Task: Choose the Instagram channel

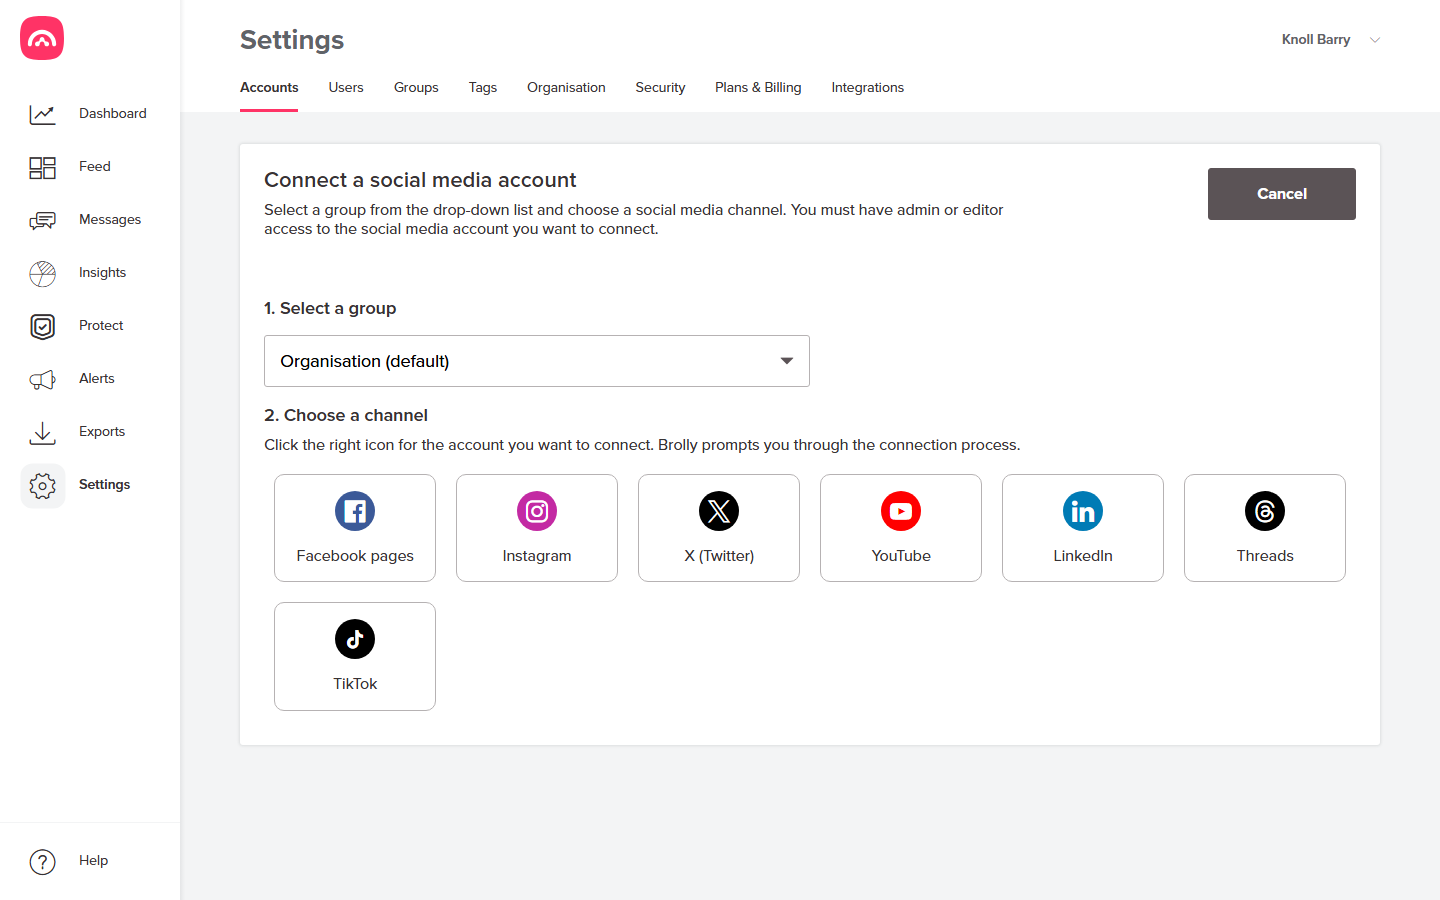Action: [537, 528]
